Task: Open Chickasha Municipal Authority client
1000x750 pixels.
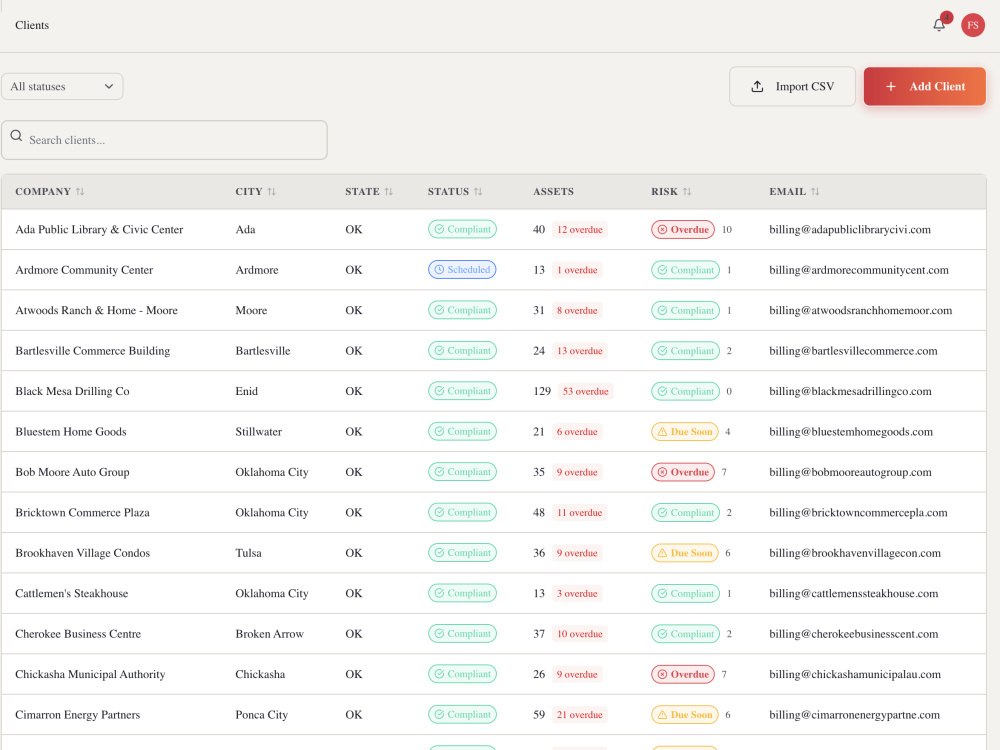Action: pos(90,674)
